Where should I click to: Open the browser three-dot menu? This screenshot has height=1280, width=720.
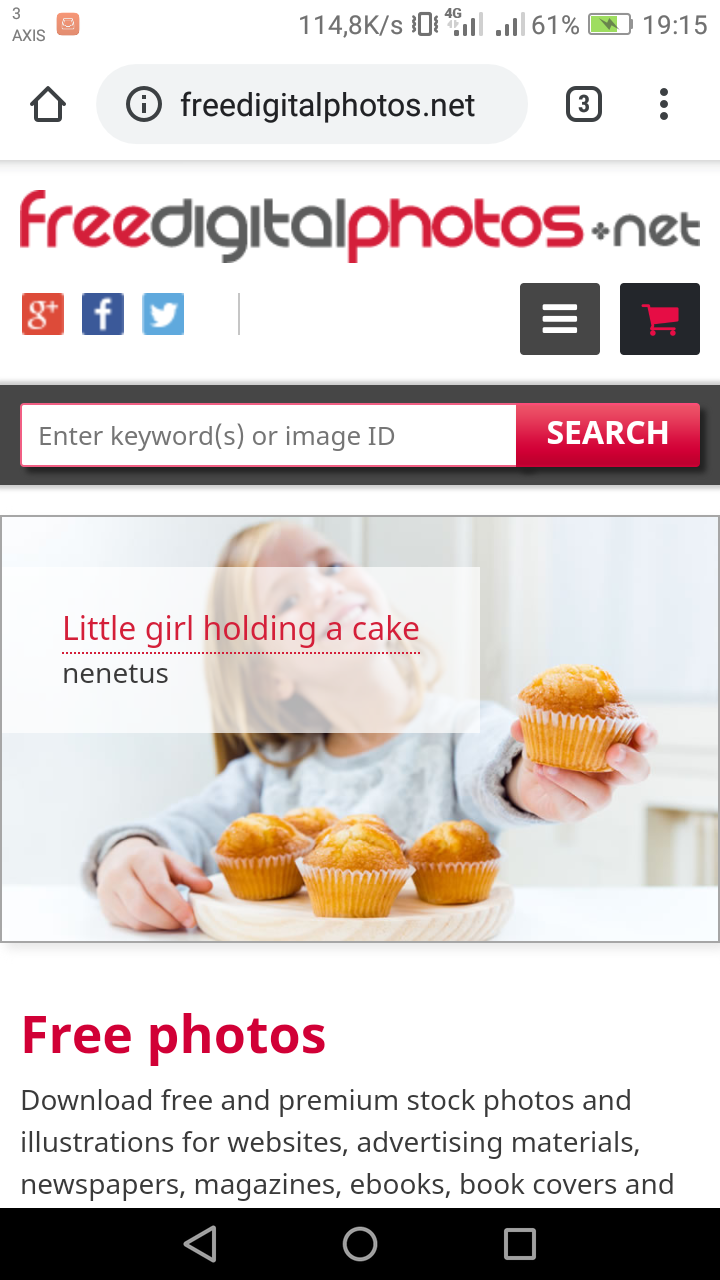click(664, 104)
